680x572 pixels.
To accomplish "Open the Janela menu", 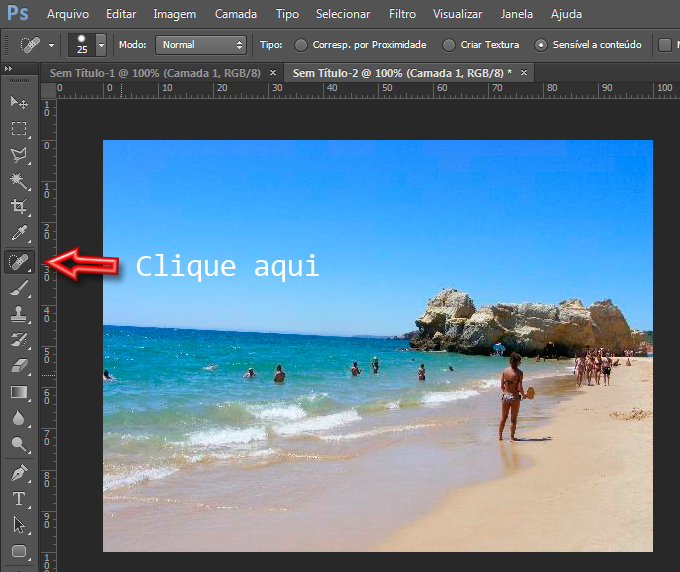I will click(x=517, y=14).
